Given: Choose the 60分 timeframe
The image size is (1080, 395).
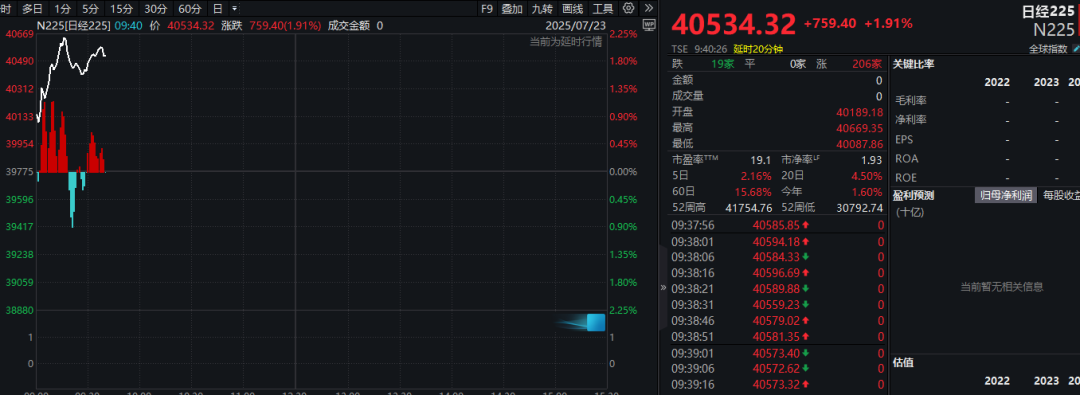Looking at the screenshot, I should point(190,9).
